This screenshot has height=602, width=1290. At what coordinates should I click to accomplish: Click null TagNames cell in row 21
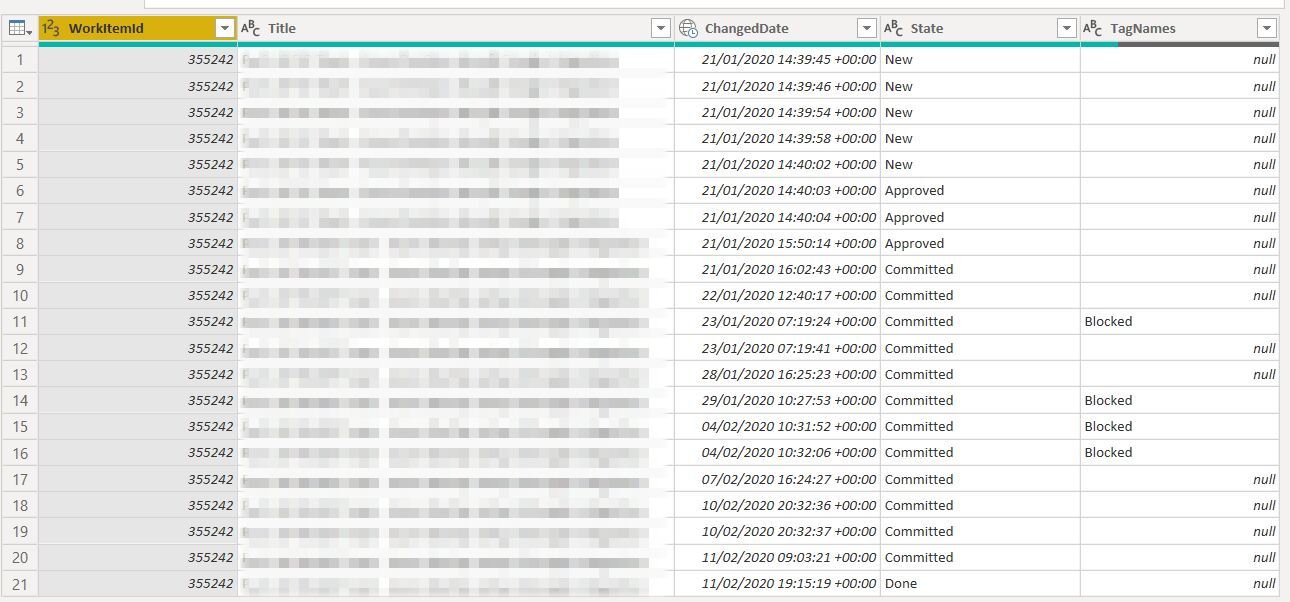1180,584
